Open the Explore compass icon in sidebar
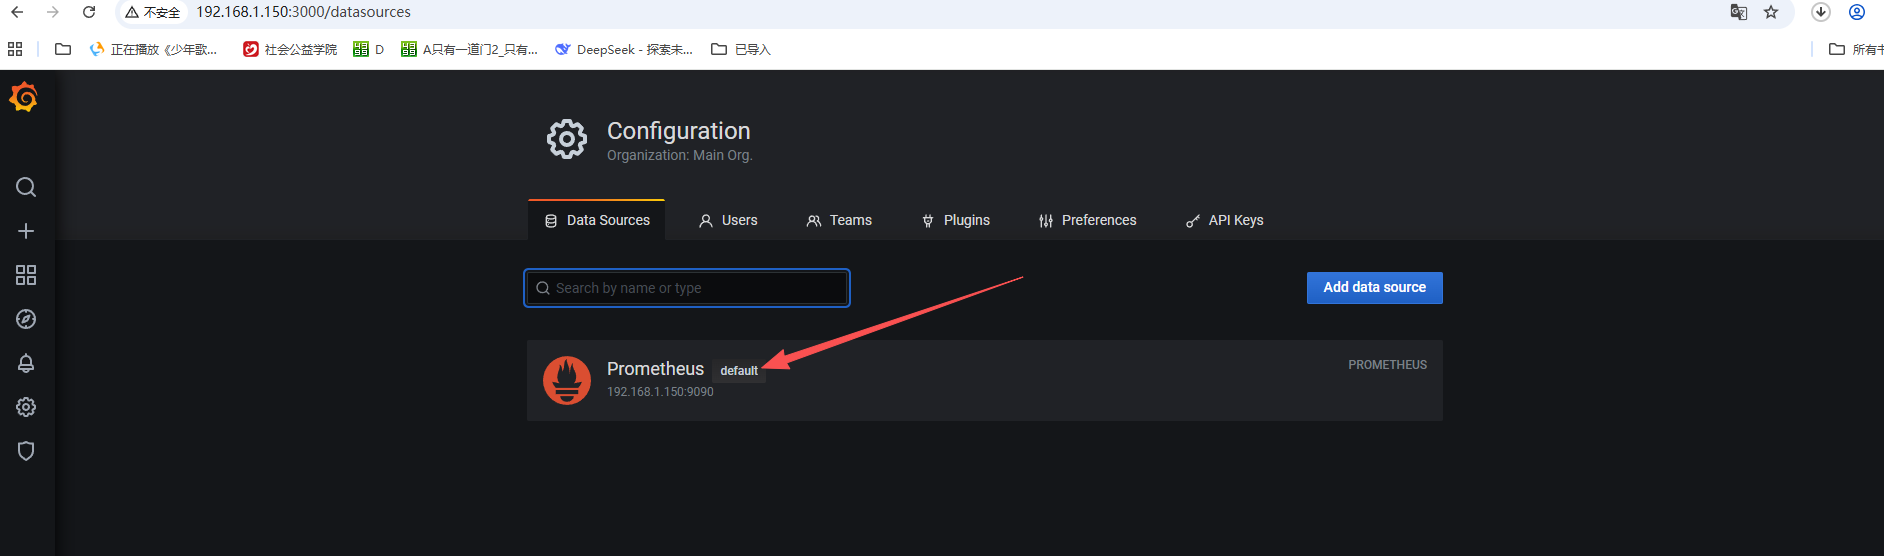The image size is (1884, 556). (26, 319)
